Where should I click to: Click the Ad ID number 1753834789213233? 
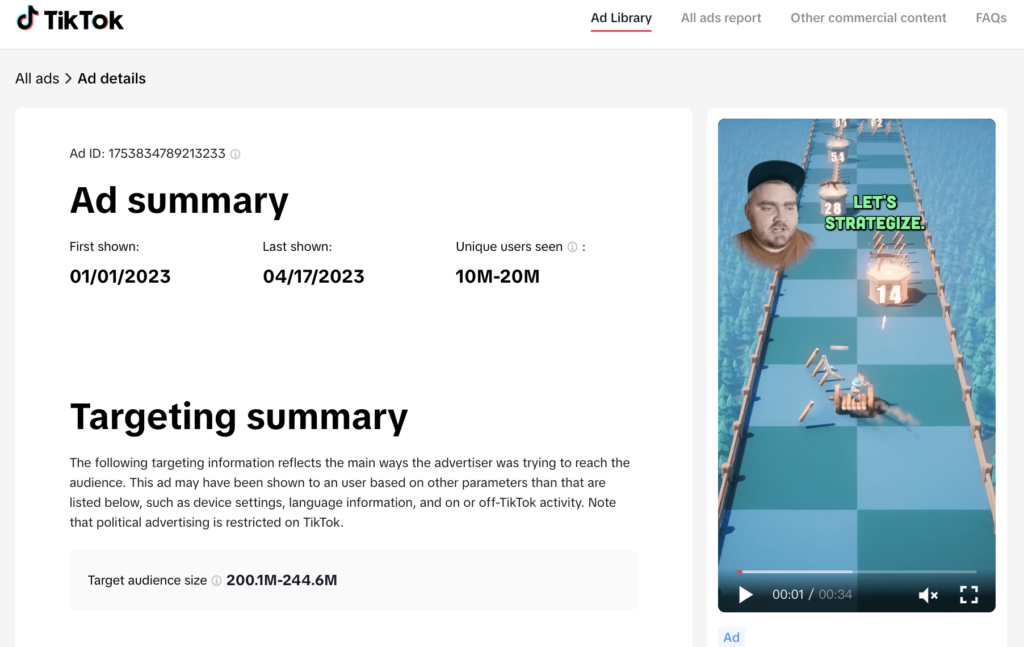pos(167,153)
